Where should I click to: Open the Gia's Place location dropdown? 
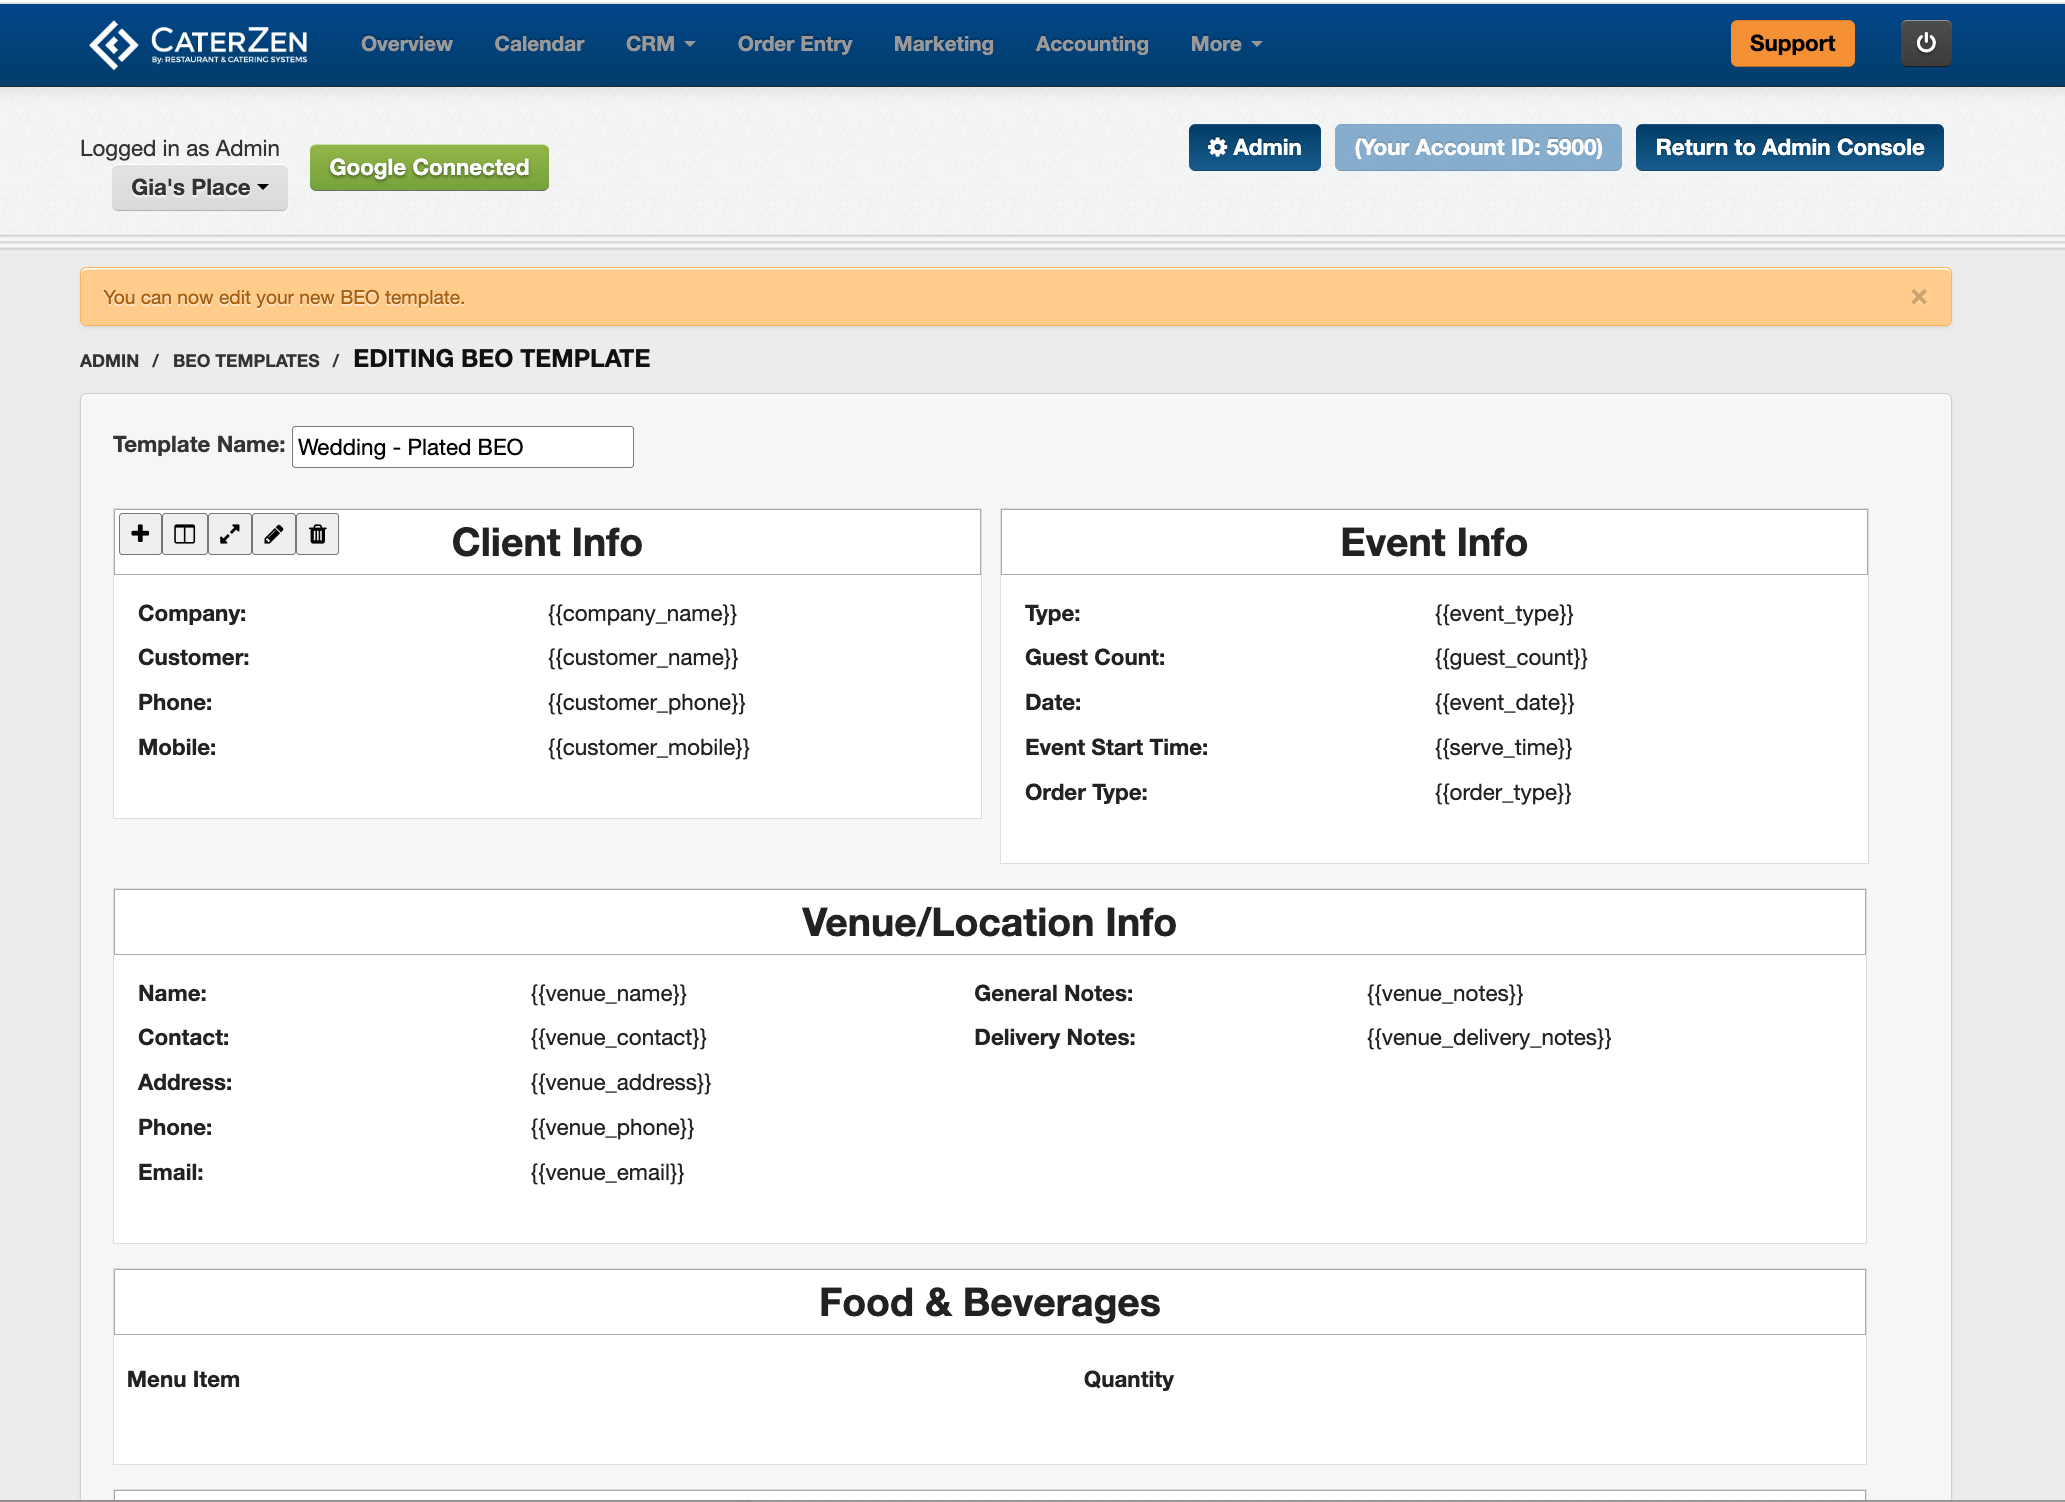pyautogui.click(x=199, y=188)
